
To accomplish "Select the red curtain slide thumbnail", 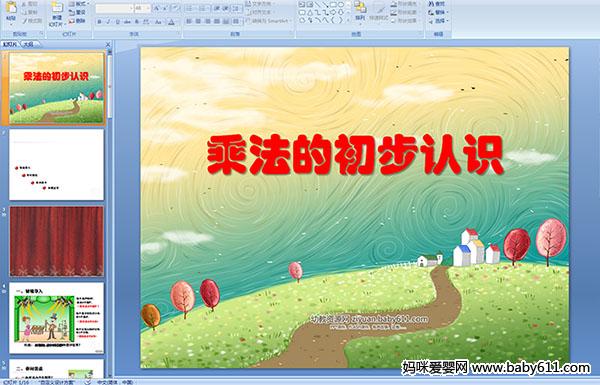I will tap(57, 241).
